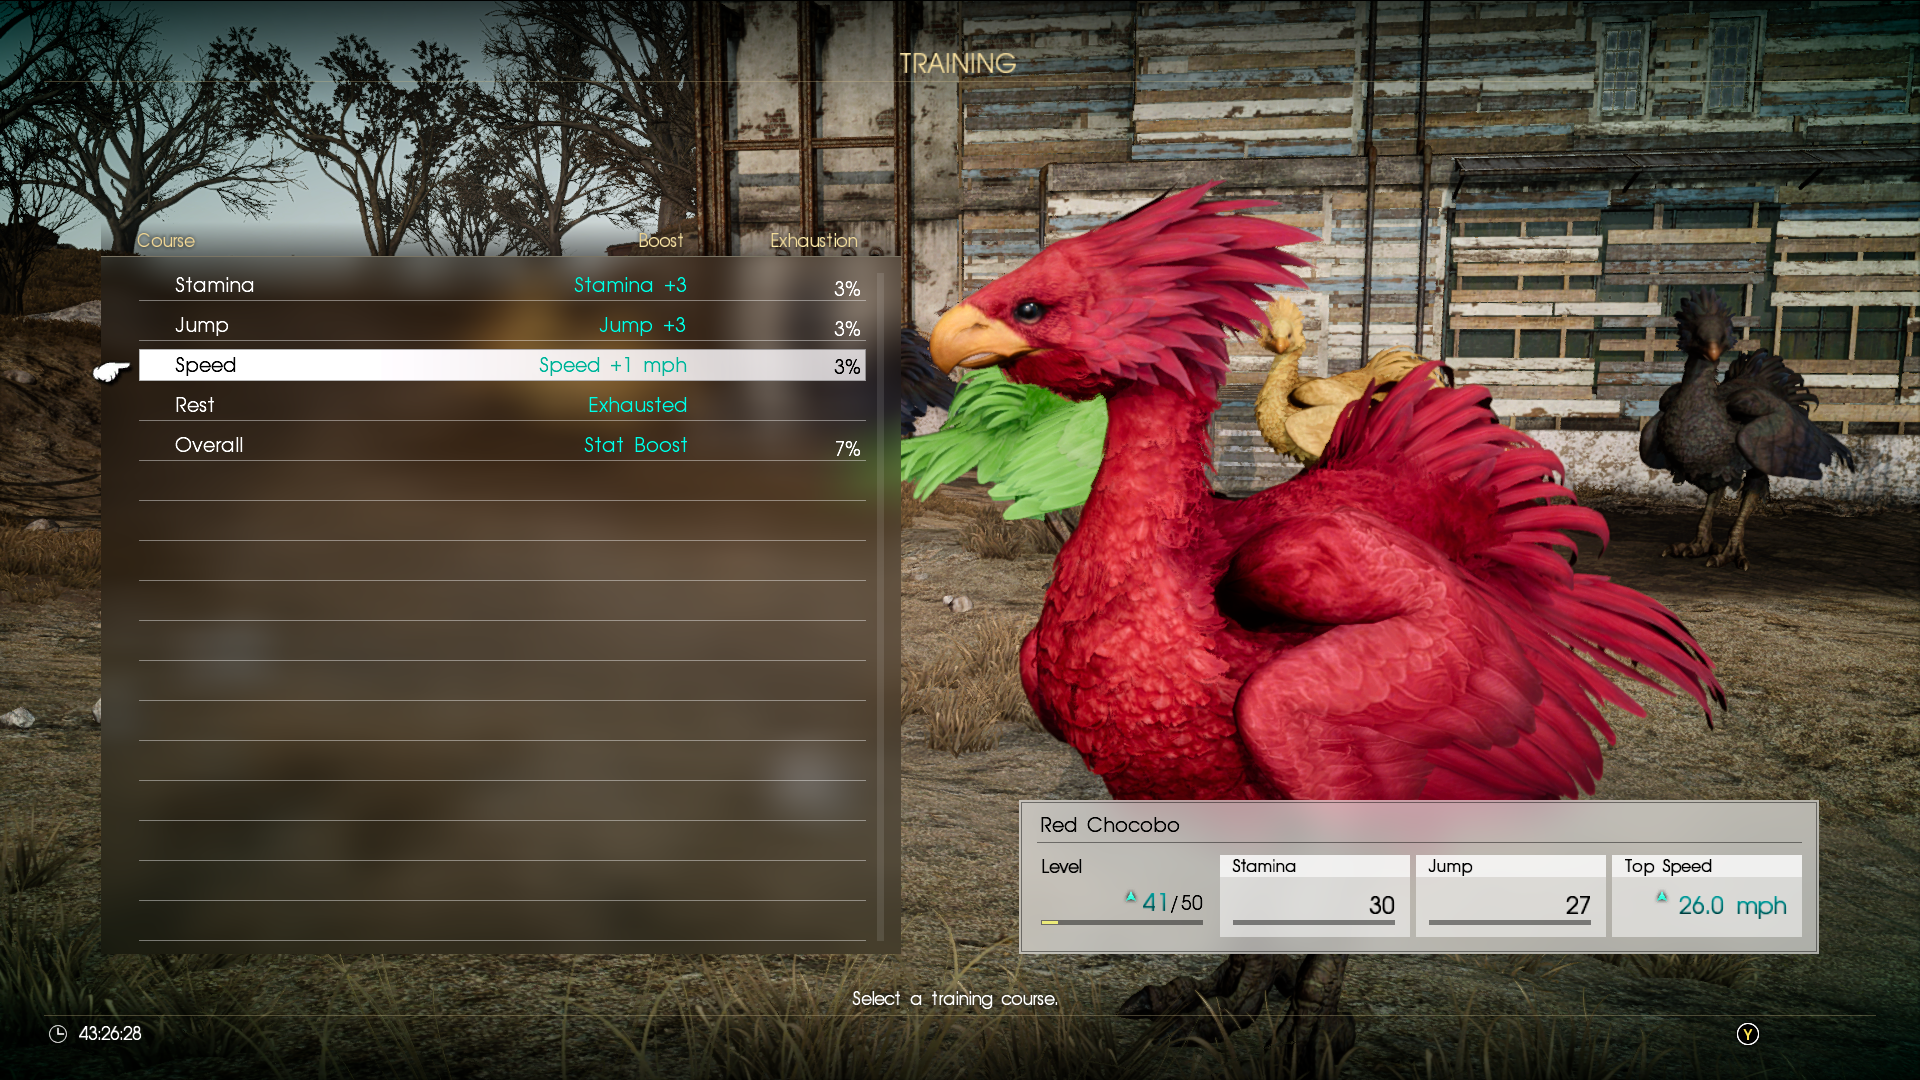
Task: Click the Jump stat box value 27
Action: click(1578, 905)
